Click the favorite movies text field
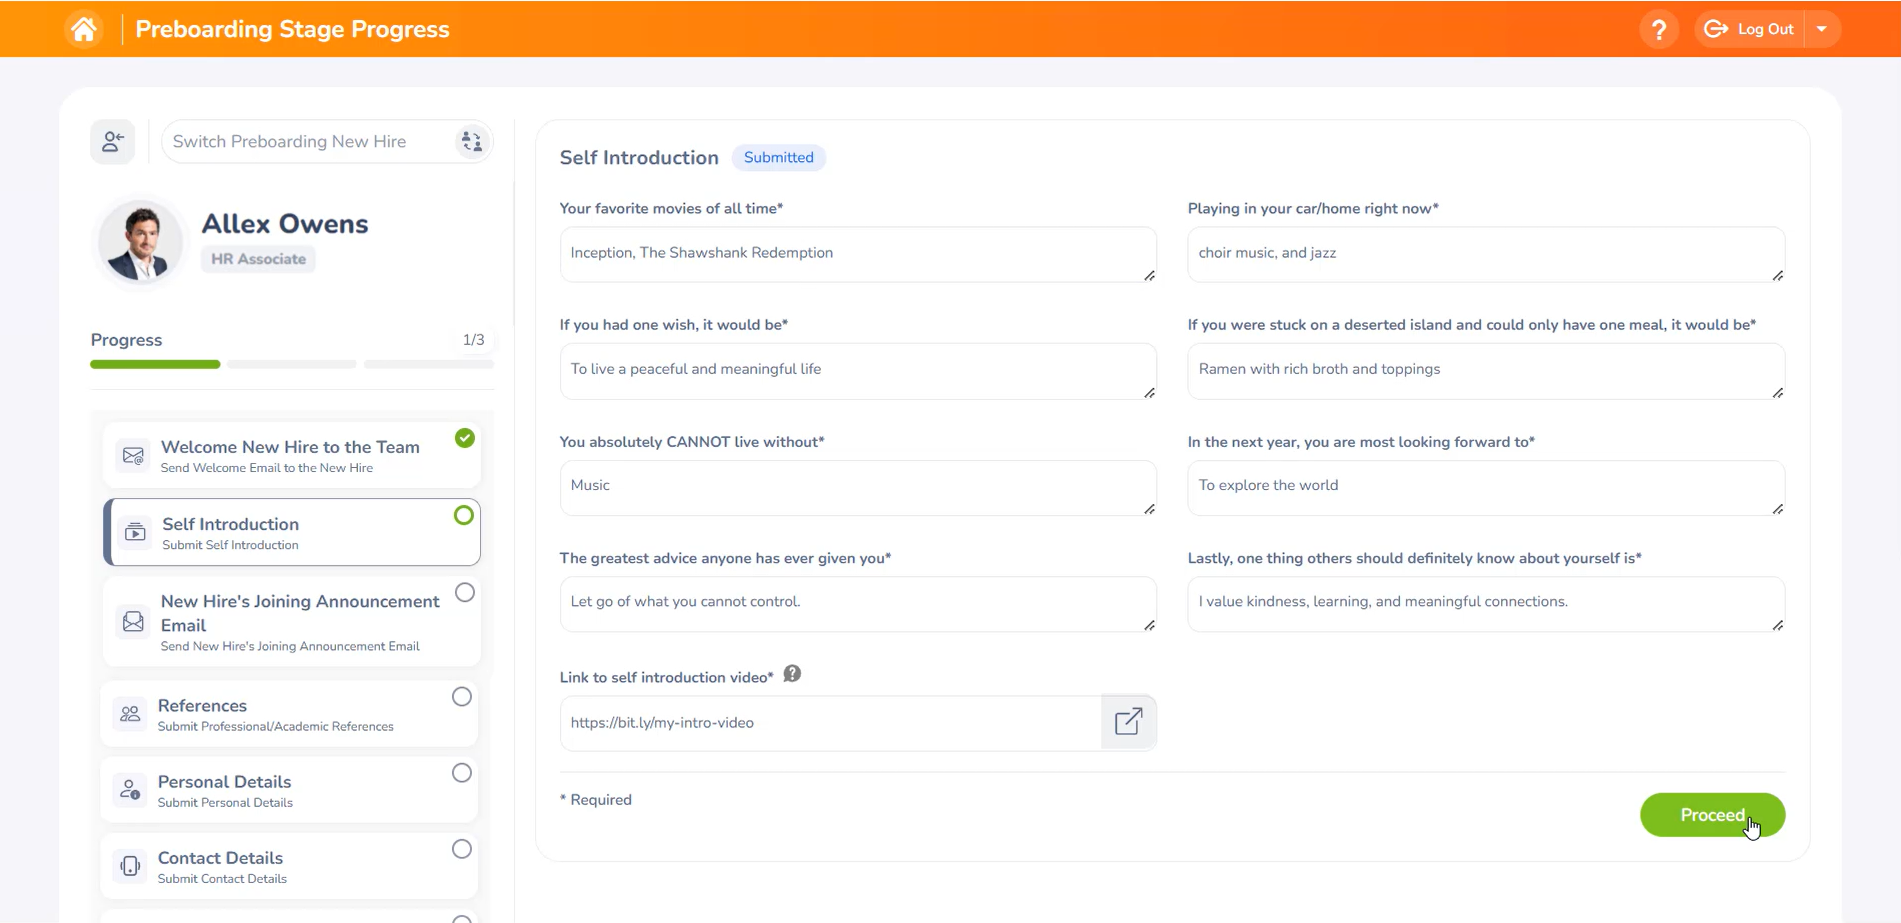Screen dimensions: 1901x923 pos(858,254)
